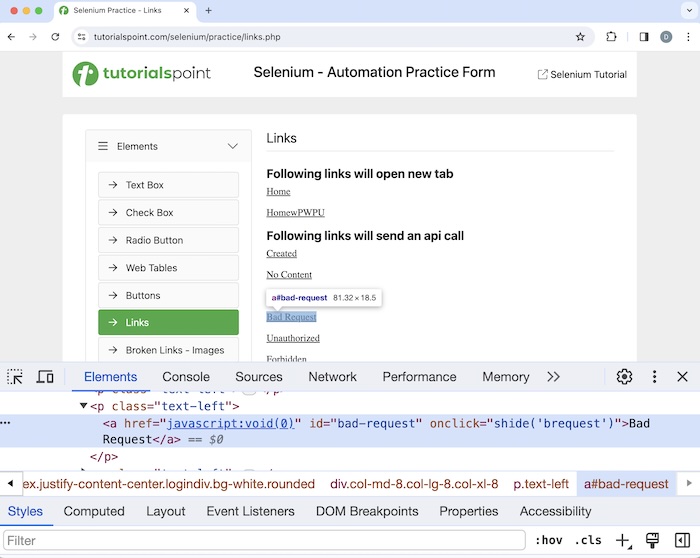Viewport: 700px width, 558px height.
Task: Toggle the :hov element state button
Action: click(549, 540)
